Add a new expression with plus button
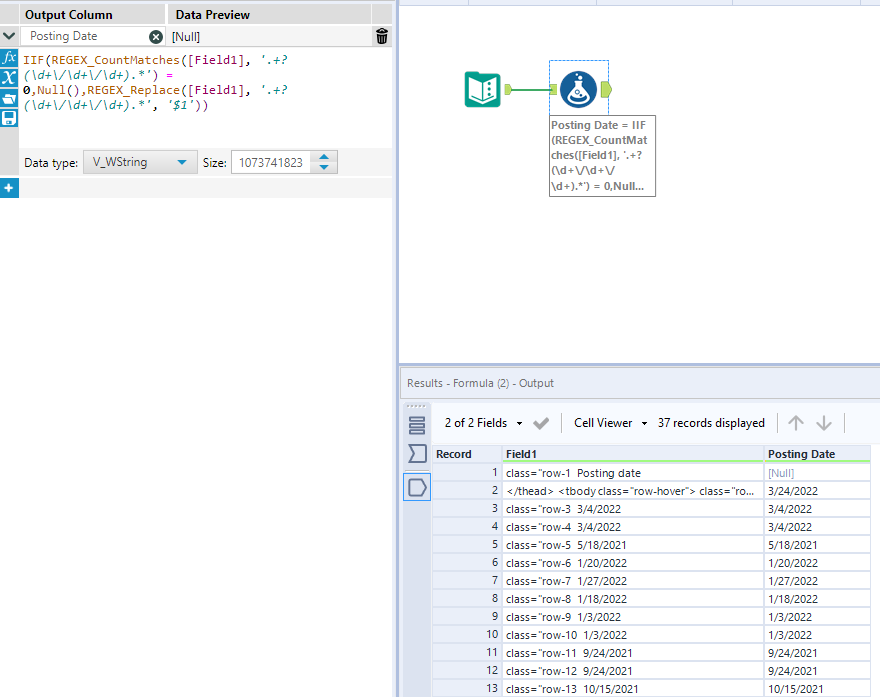Image resolution: width=880 pixels, height=697 pixels. click(9, 188)
